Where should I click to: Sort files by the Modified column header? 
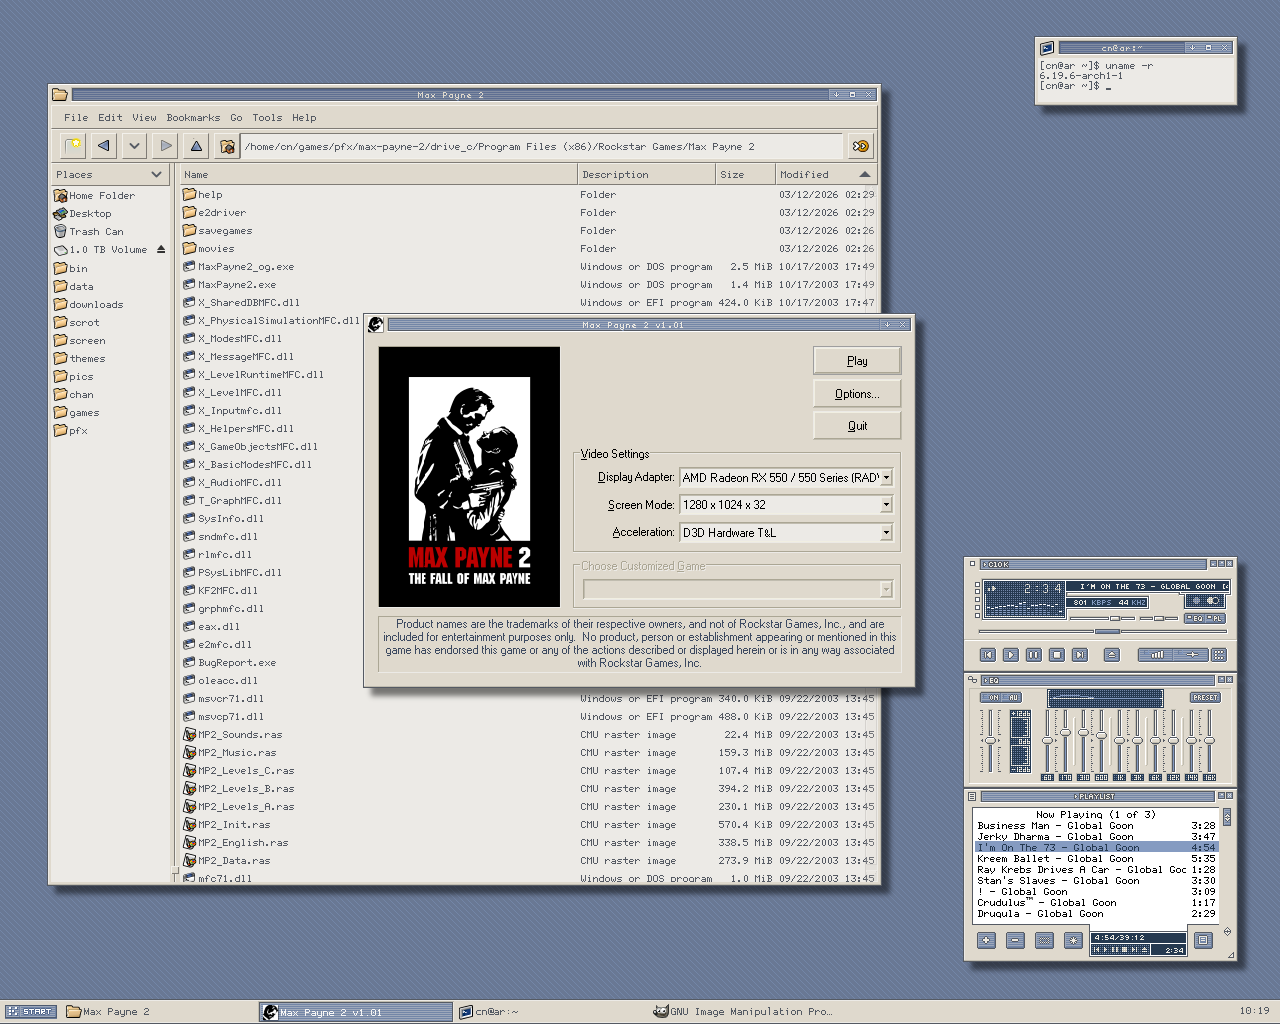tap(825, 175)
